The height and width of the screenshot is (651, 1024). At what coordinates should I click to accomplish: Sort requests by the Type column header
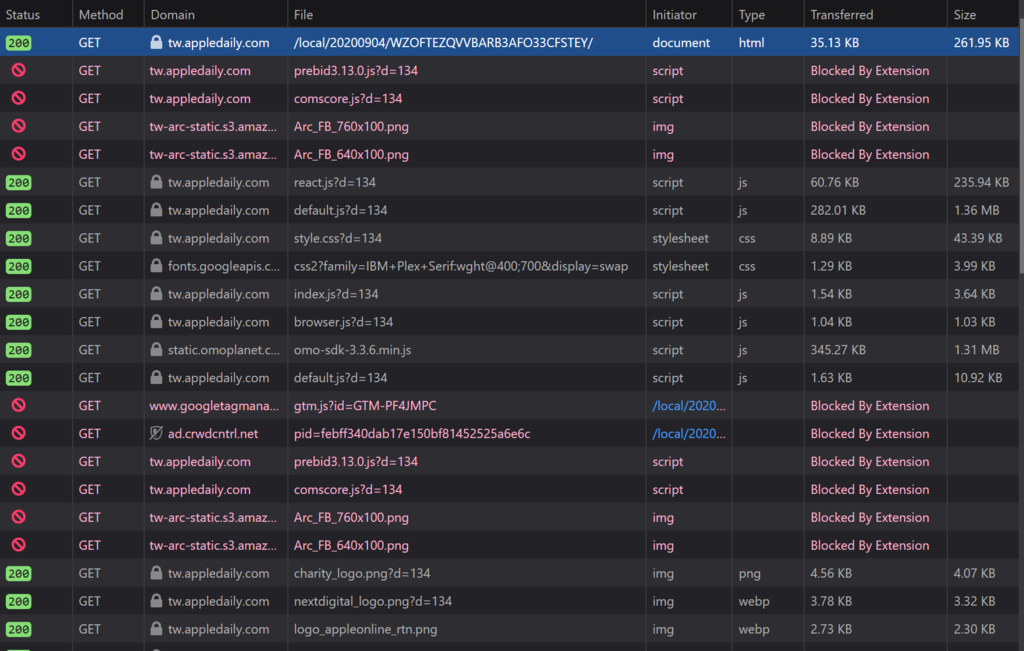[768, 14]
